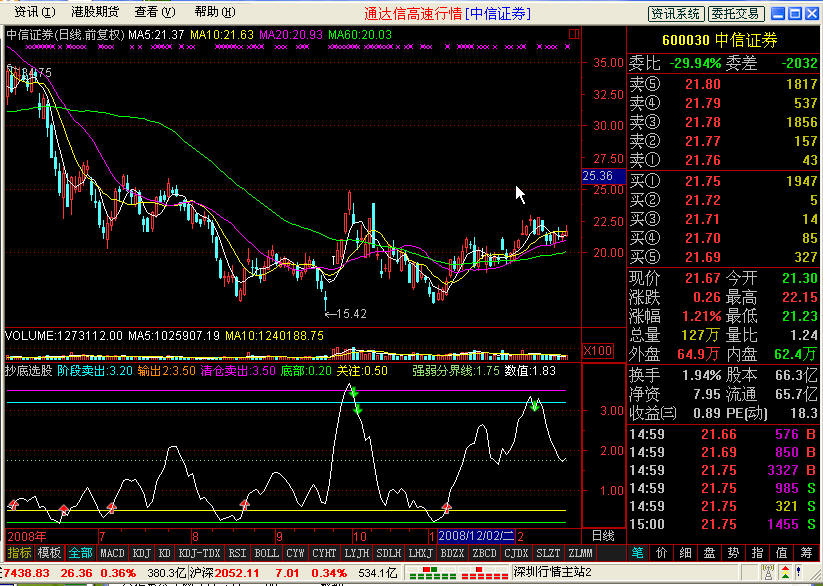Screen dimensions: 823x586
Task: Switch to the RSI indicator
Action: coord(238,553)
